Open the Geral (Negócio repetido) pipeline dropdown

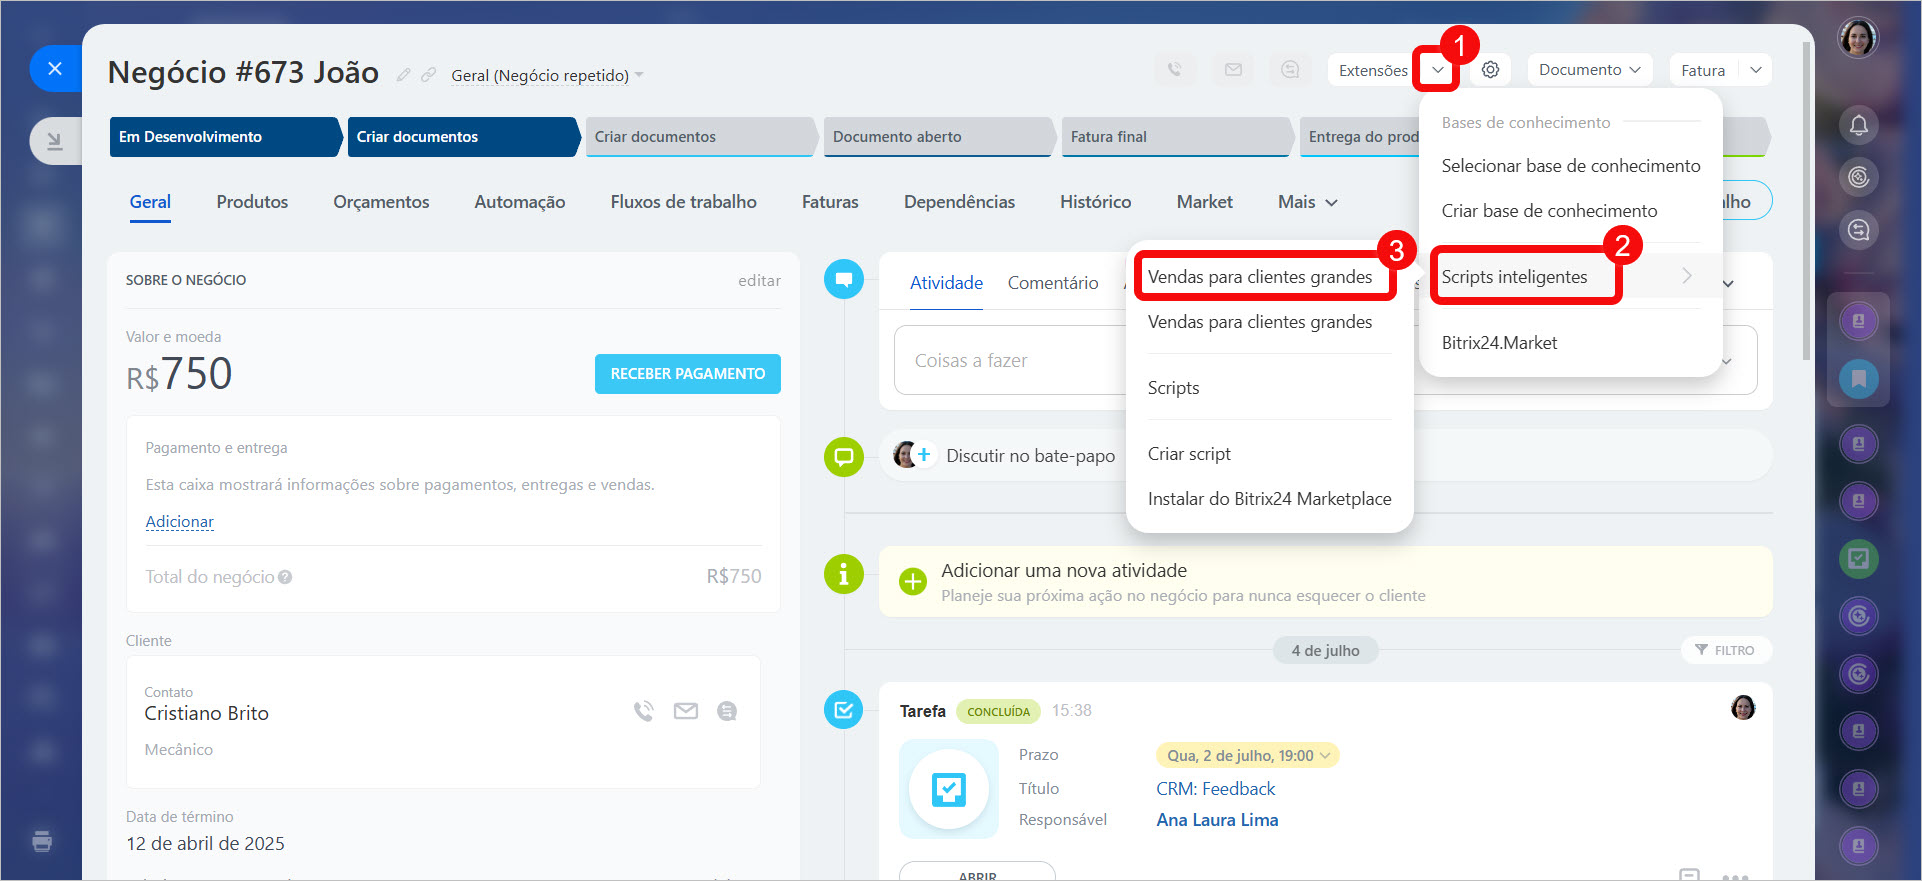tap(547, 75)
